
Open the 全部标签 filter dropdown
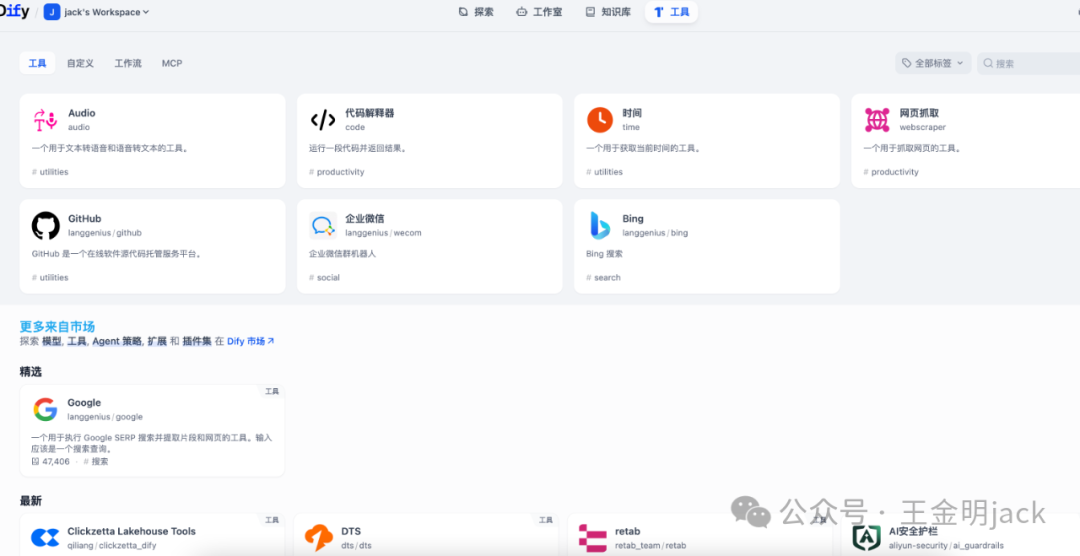[x=933, y=63]
